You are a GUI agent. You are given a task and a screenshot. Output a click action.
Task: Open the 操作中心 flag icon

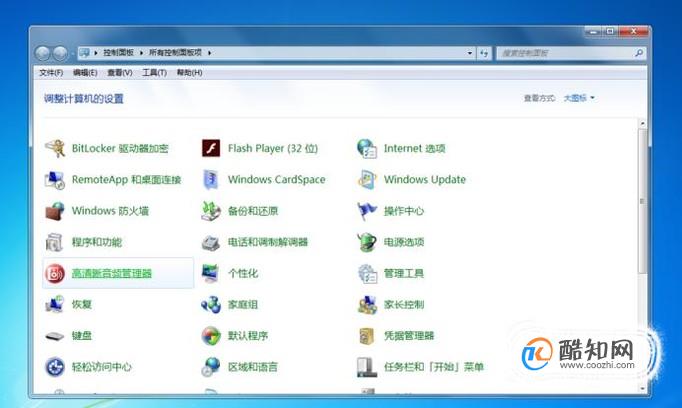click(367, 211)
